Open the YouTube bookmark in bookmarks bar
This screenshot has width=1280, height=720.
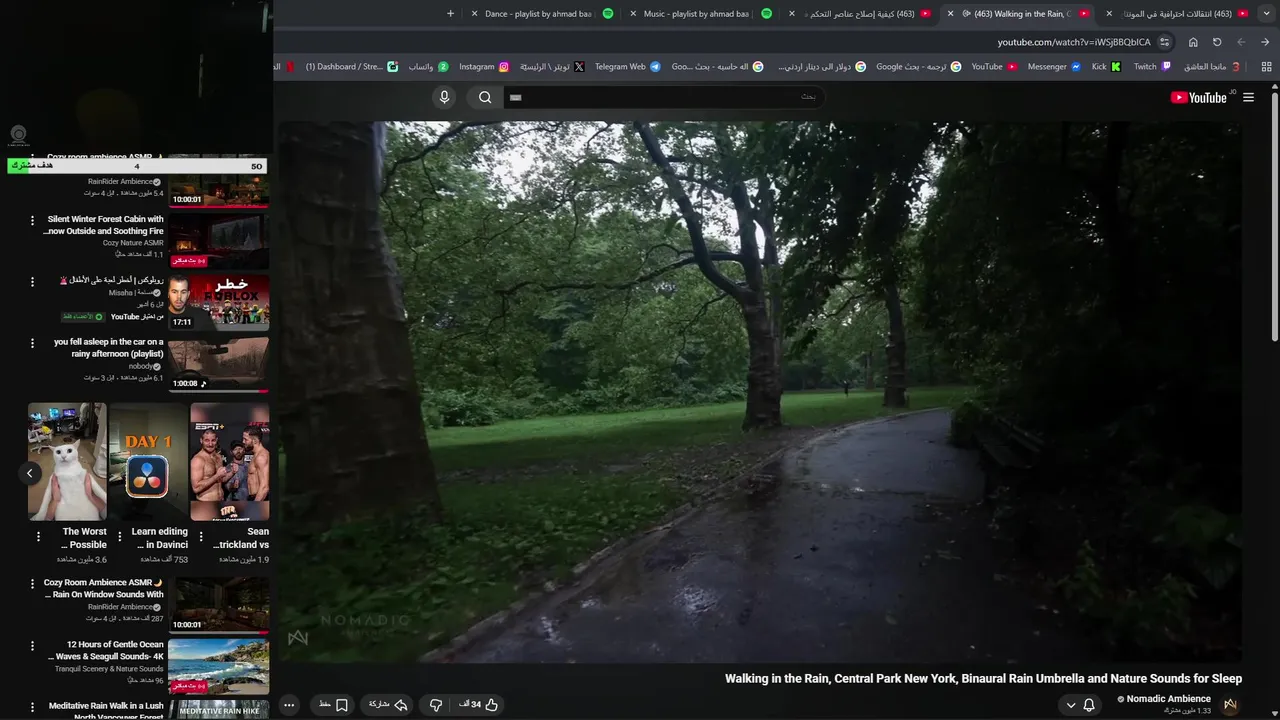(994, 67)
